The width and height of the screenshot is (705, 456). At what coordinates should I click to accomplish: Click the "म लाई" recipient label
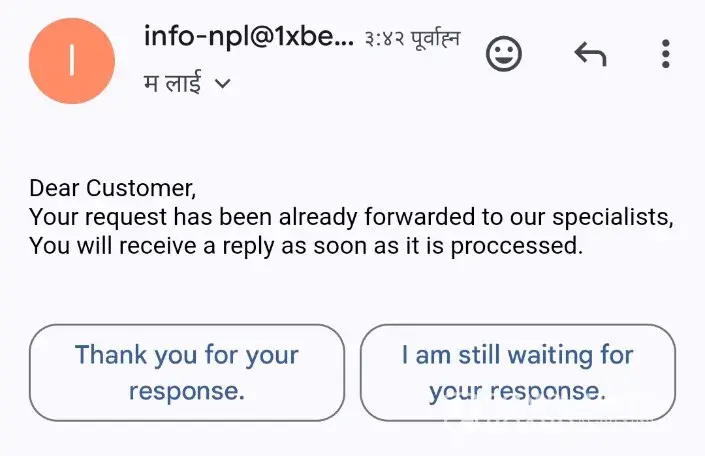tap(172, 85)
